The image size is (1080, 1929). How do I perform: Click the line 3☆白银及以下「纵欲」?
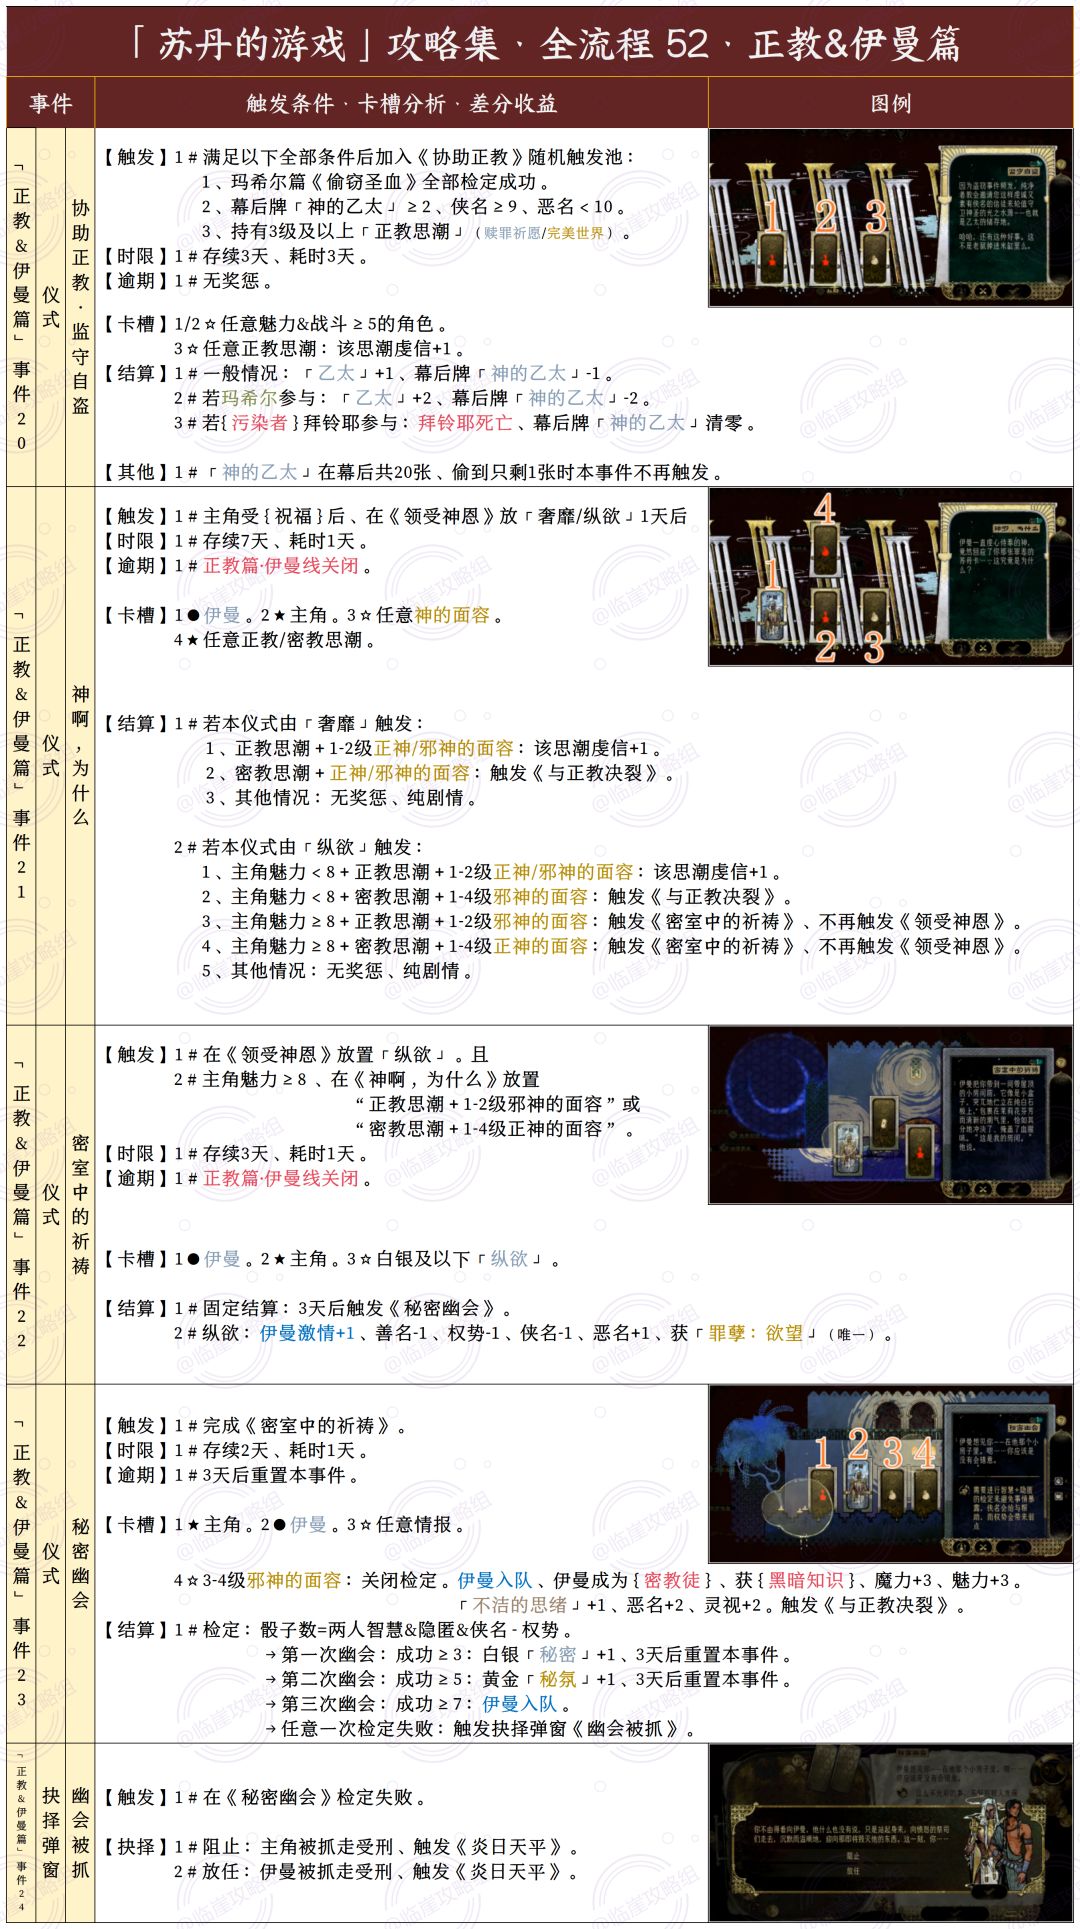pyautogui.click(x=453, y=1258)
